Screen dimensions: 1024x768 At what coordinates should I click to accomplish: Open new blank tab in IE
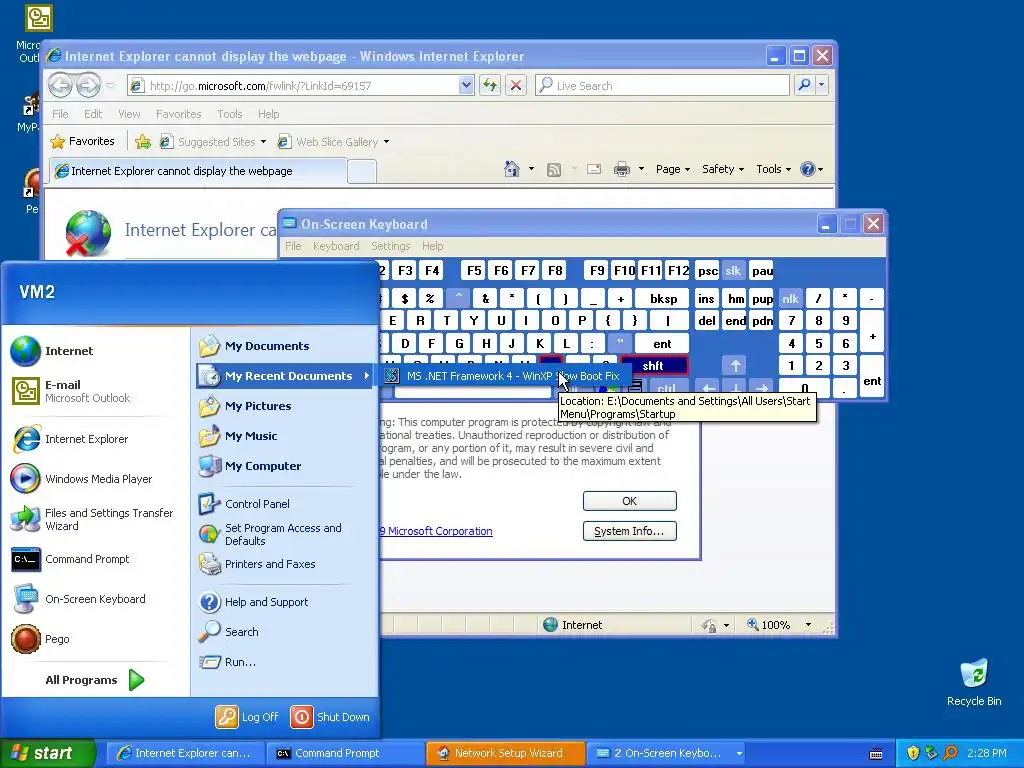coord(362,171)
